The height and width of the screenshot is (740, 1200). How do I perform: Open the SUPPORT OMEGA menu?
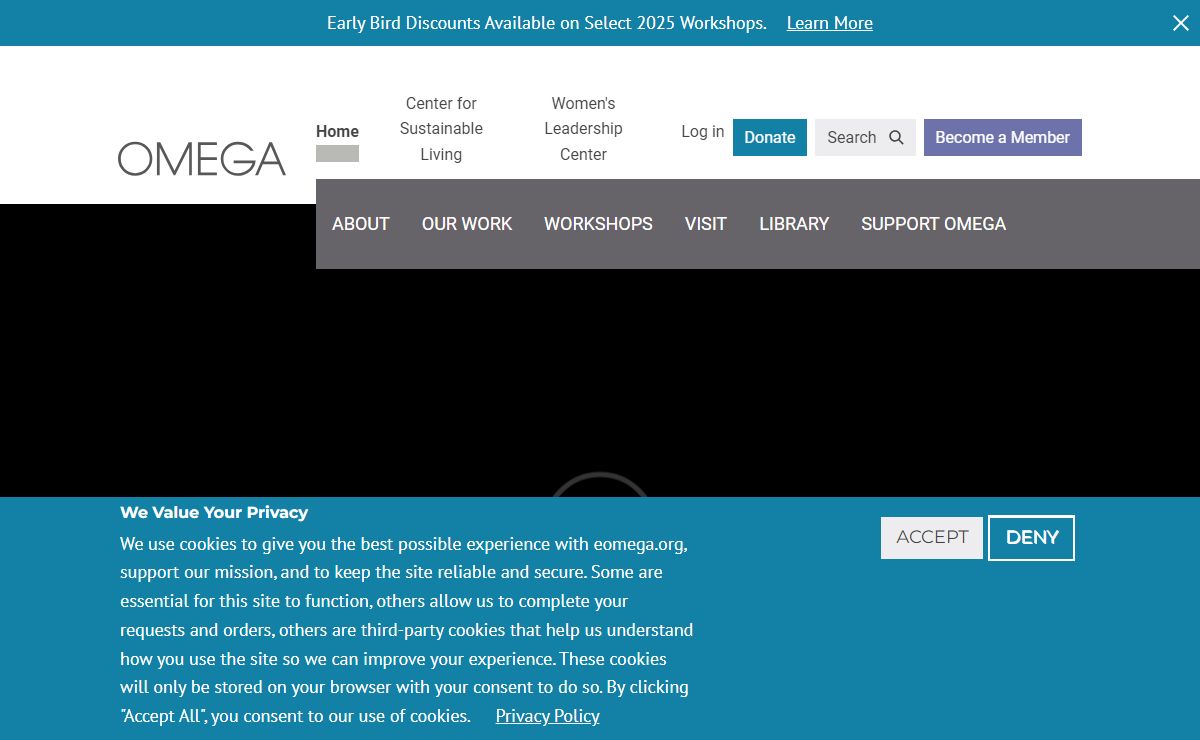point(934,224)
